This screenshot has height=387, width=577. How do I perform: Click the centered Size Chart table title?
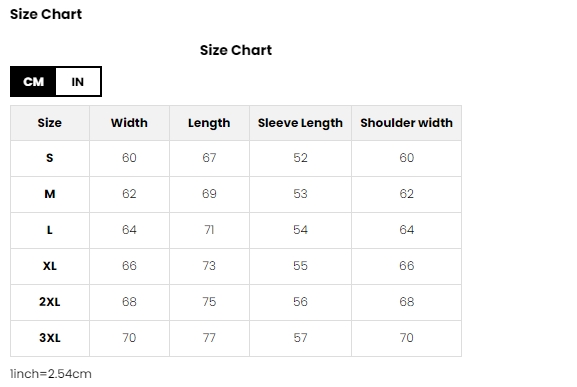click(x=236, y=50)
